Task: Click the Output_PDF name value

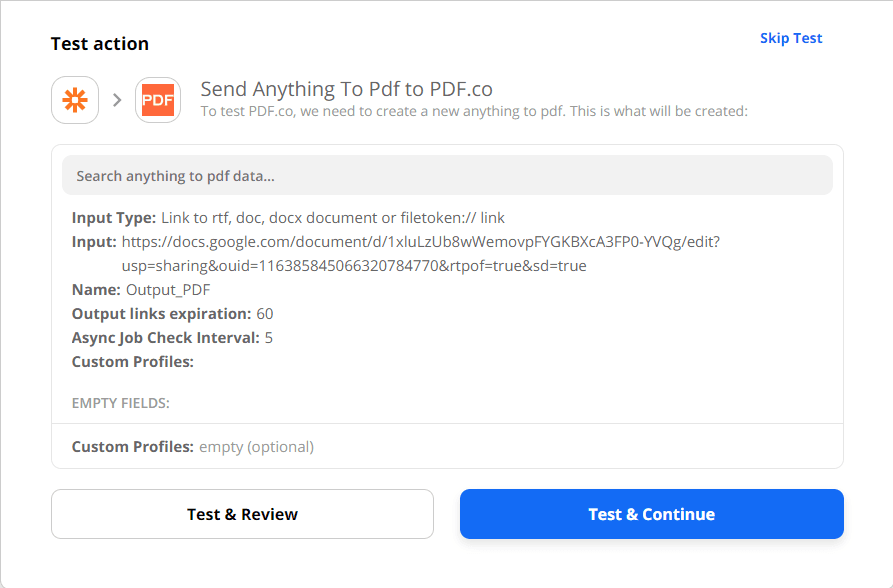Action: tap(154, 289)
